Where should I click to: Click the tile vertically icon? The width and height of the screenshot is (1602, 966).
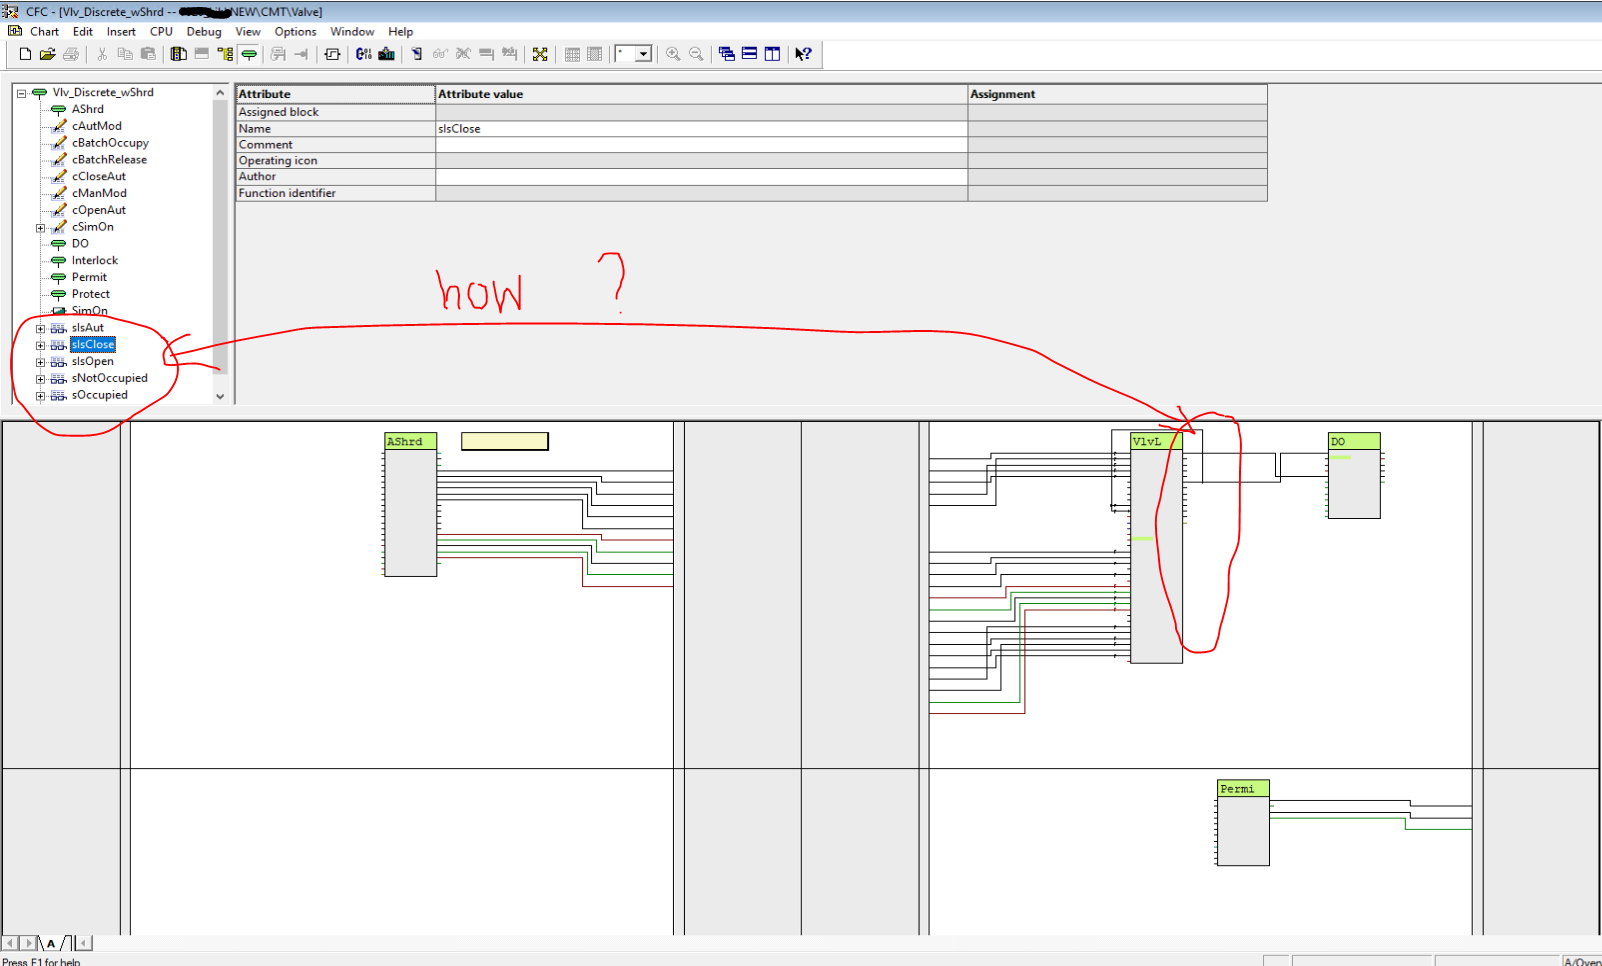[772, 54]
